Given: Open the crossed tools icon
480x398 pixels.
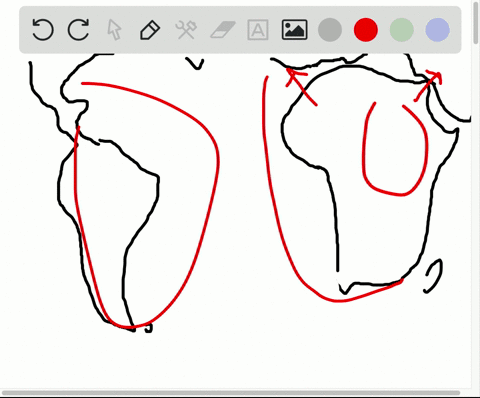Looking at the screenshot, I should pyautogui.click(x=186, y=30).
